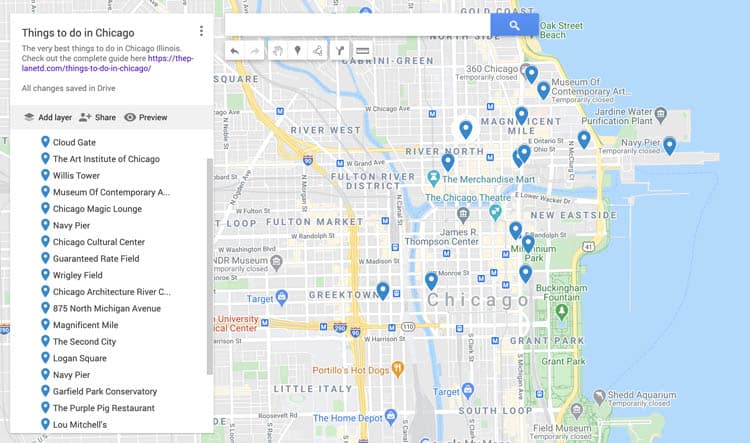The height and width of the screenshot is (443, 750).
Task: Select Guaranteed Rate Field entry
Action: pos(96,258)
